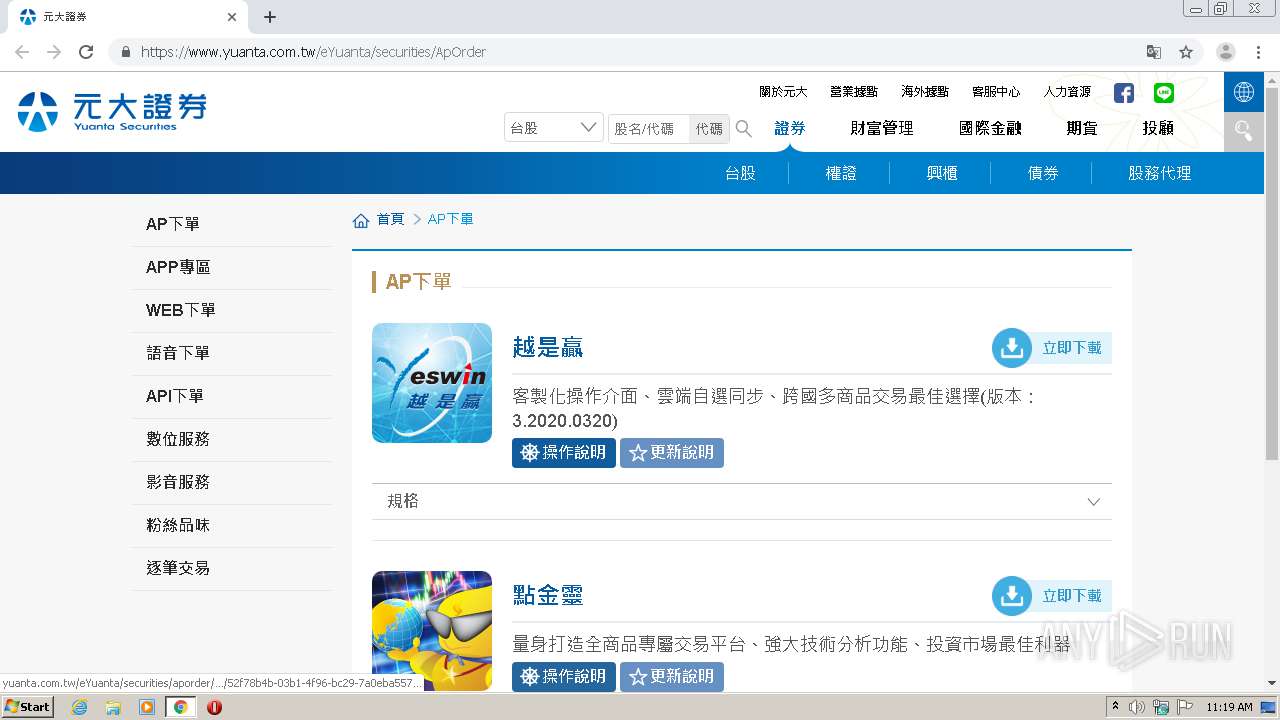The image size is (1280, 720).
Task: Open the 台股 market dropdown
Action: [x=554, y=128]
